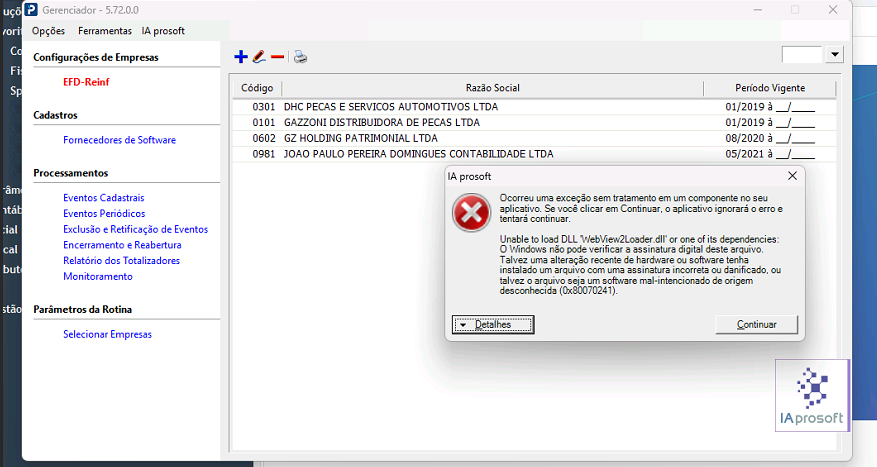Open the IA prosoft logo widget
The image size is (877, 467).
(812, 395)
